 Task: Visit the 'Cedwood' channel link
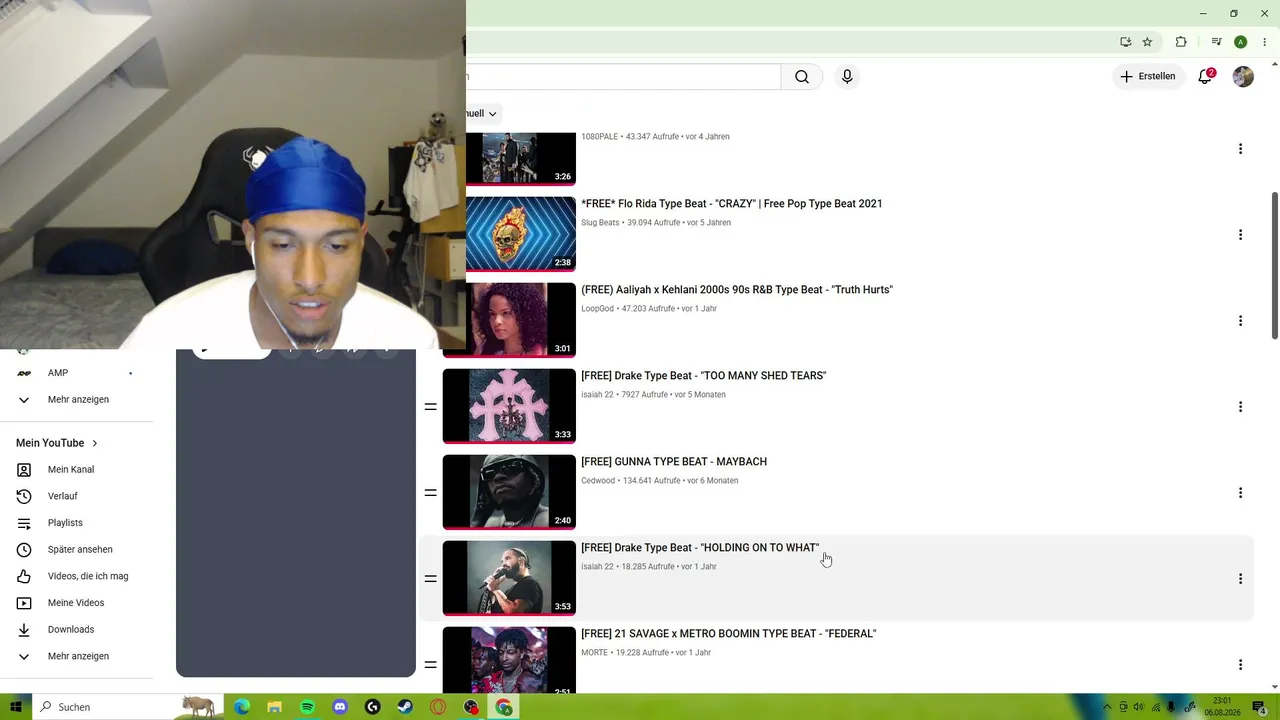coord(598,481)
